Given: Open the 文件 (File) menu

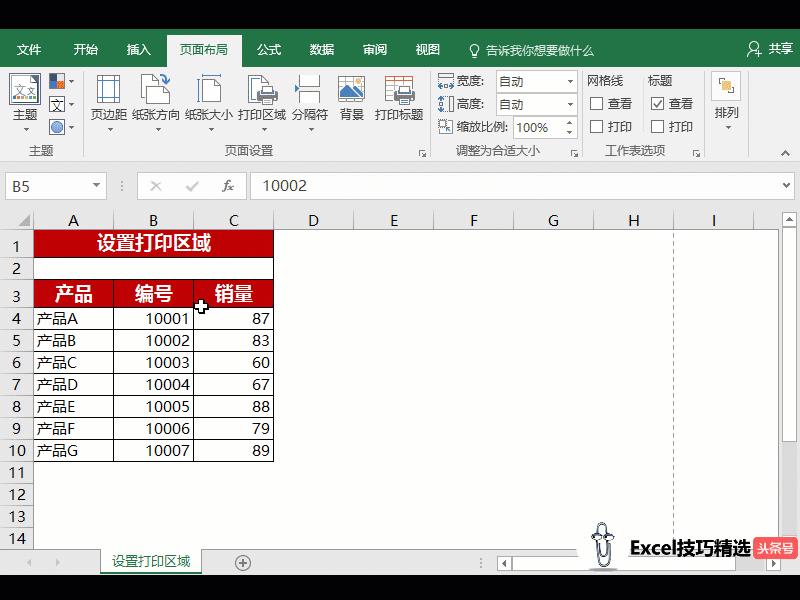Looking at the screenshot, I should [29, 48].
